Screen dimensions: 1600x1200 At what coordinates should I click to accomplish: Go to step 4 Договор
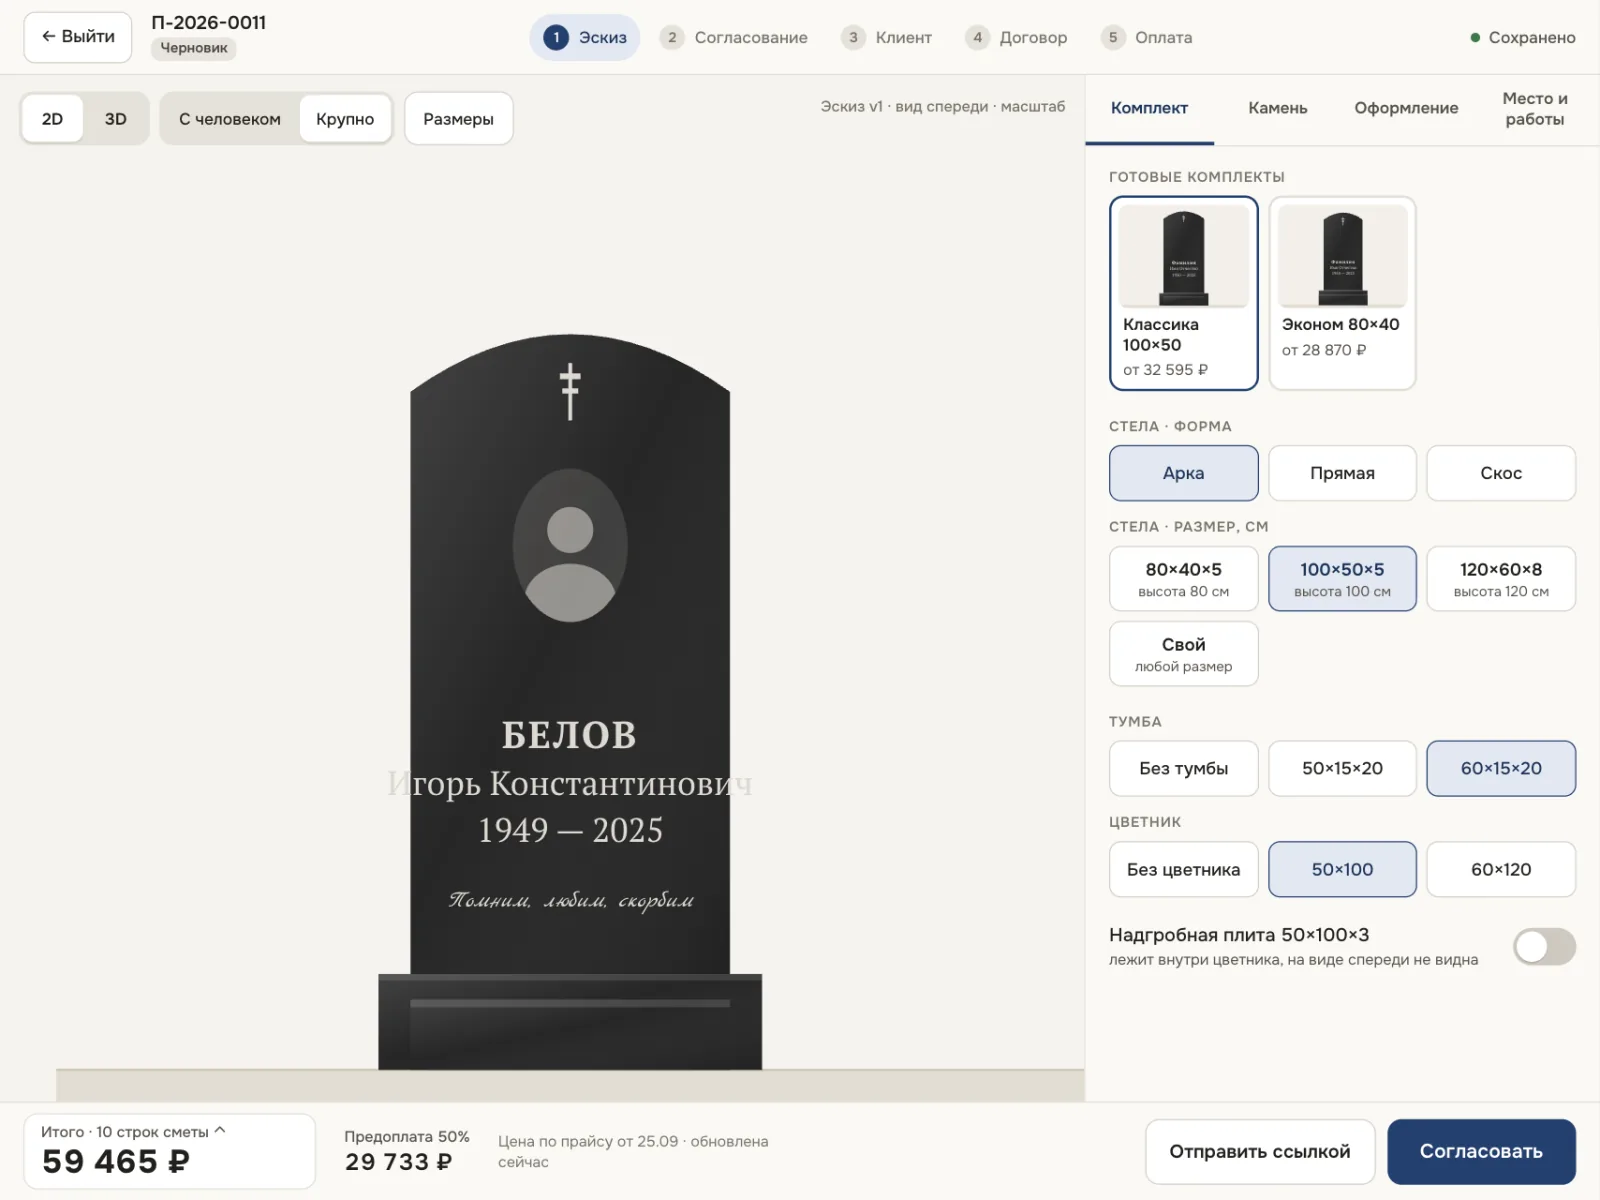point(1016,37)
